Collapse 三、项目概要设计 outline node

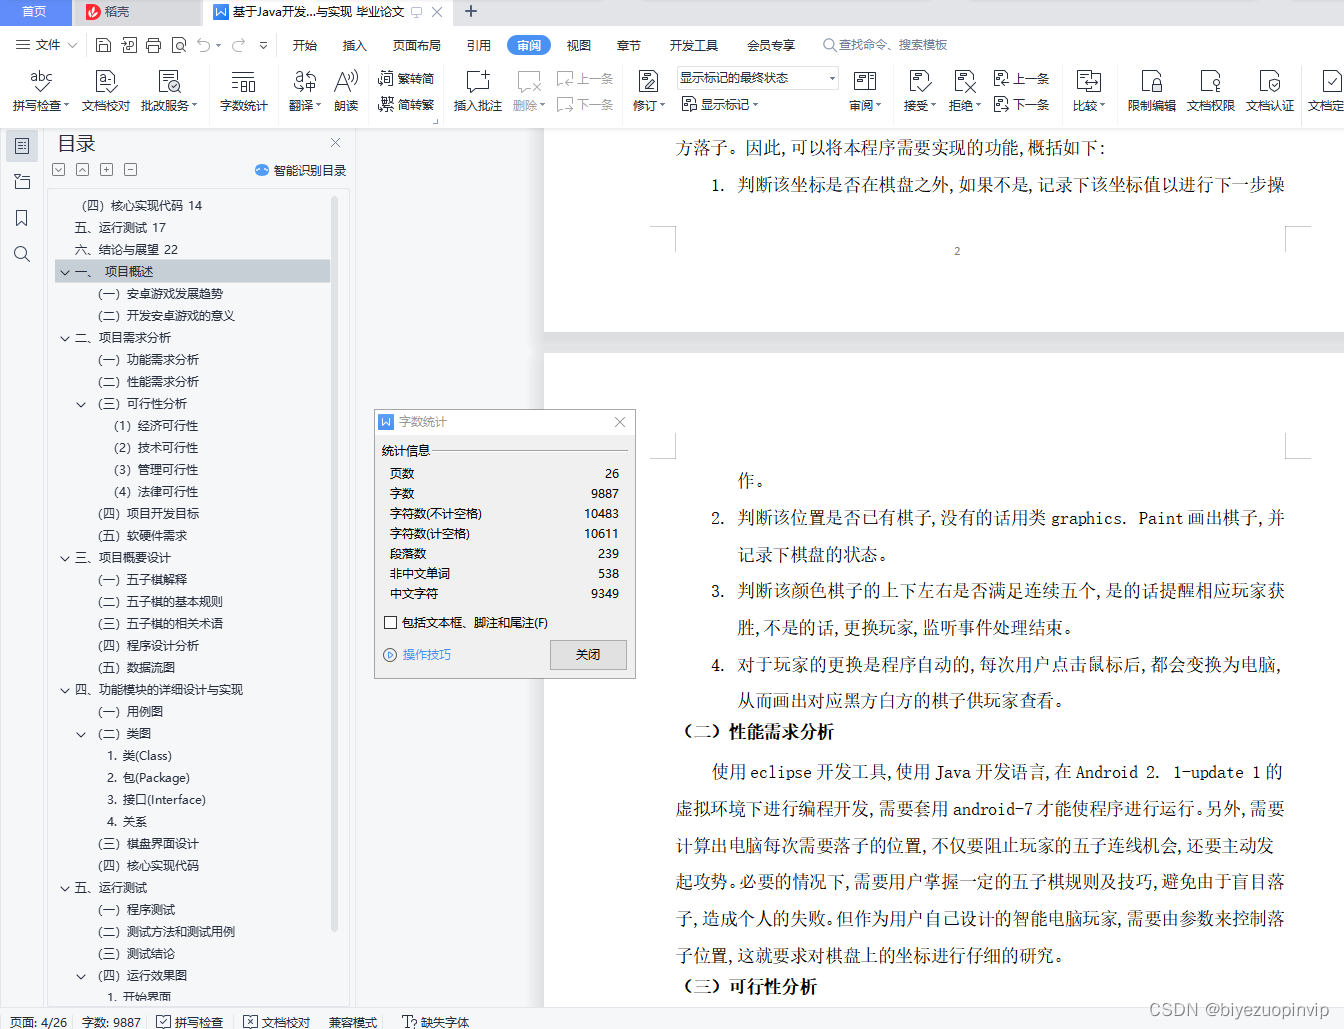coord(65,558)
